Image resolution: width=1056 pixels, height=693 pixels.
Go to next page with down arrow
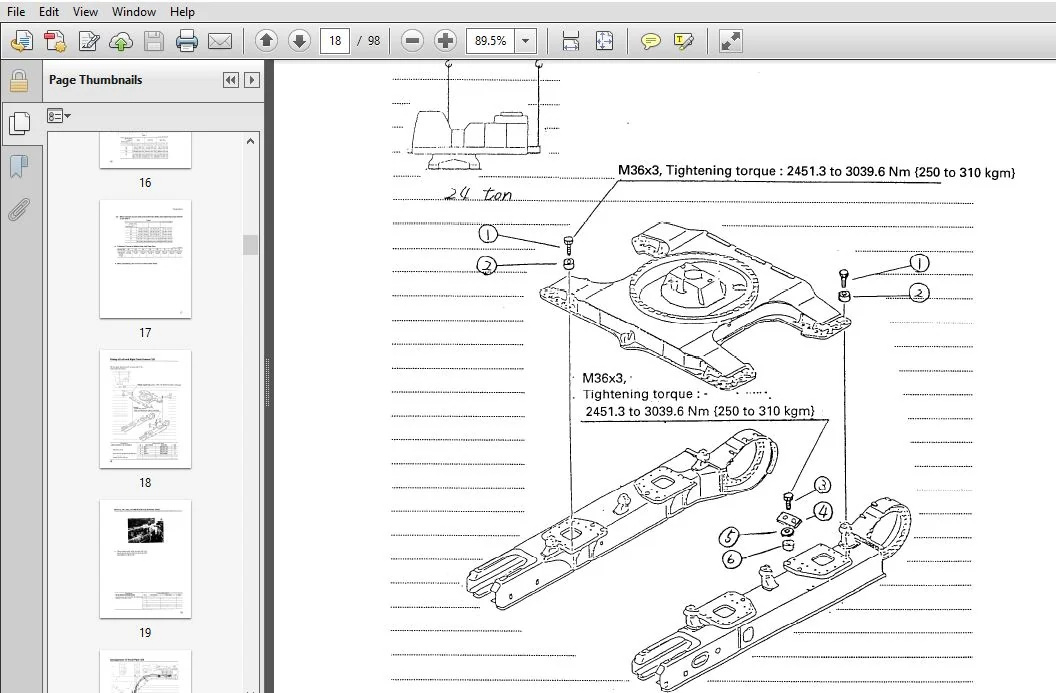click(300, 41)
